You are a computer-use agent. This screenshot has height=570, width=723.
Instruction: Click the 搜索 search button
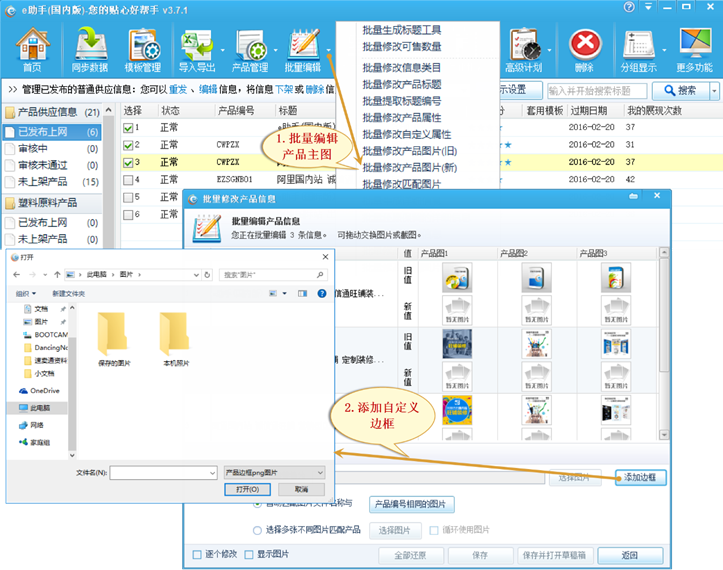click(681, 90)
